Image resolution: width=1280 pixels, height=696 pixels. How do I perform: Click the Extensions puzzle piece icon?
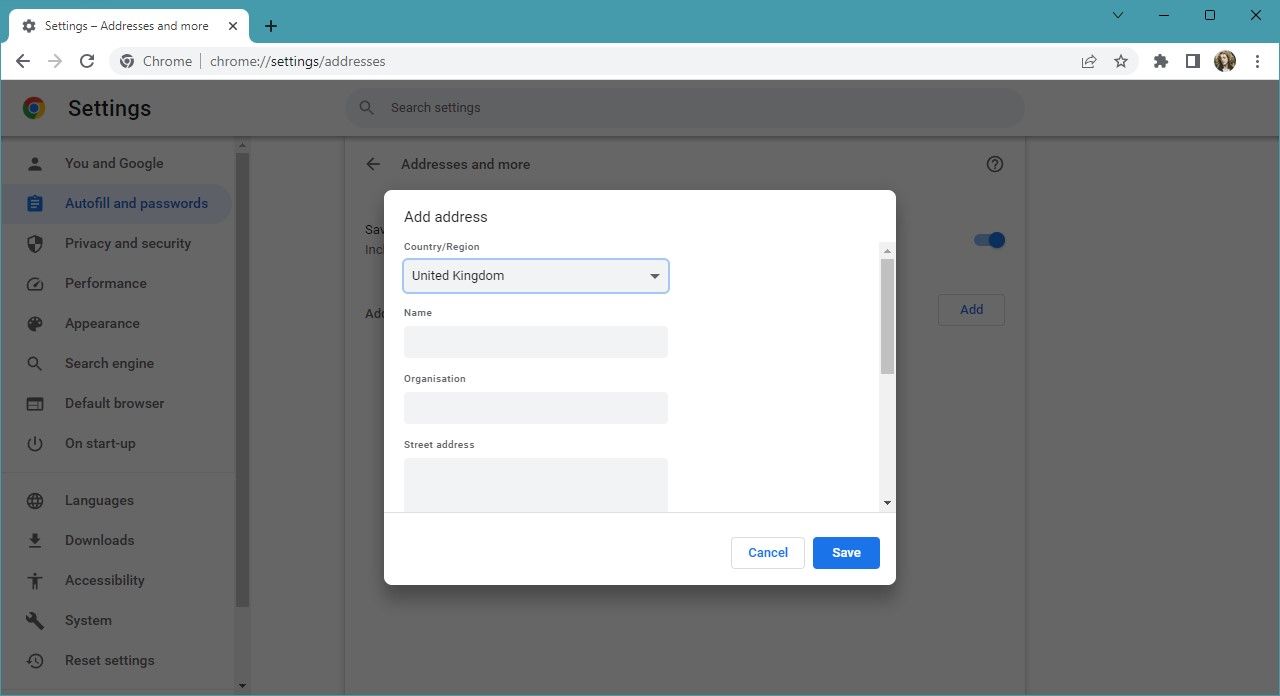pos(1160,61)
